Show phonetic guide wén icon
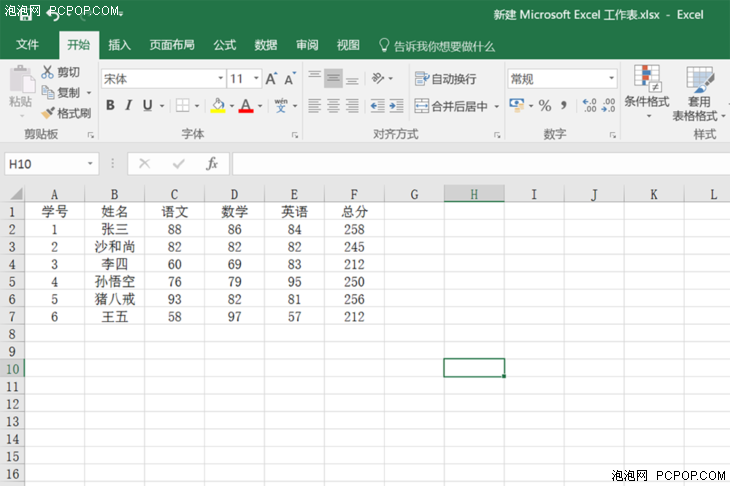Screen dimensions: 730x486 [x=281, y=106]
